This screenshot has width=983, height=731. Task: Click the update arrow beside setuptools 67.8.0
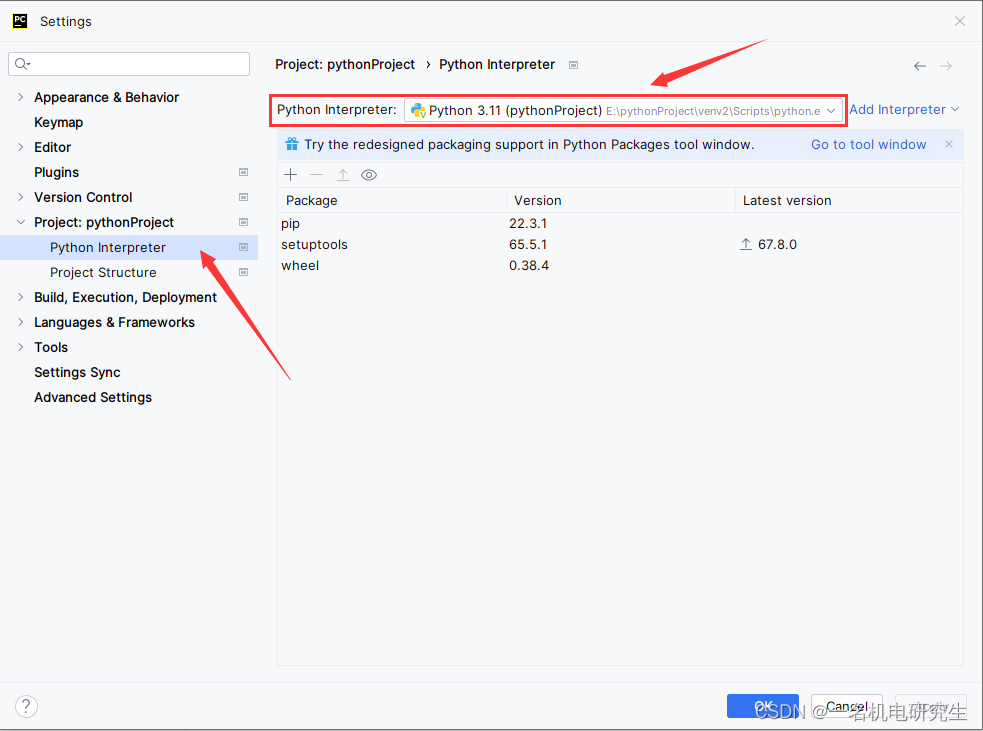coord(745,245)
